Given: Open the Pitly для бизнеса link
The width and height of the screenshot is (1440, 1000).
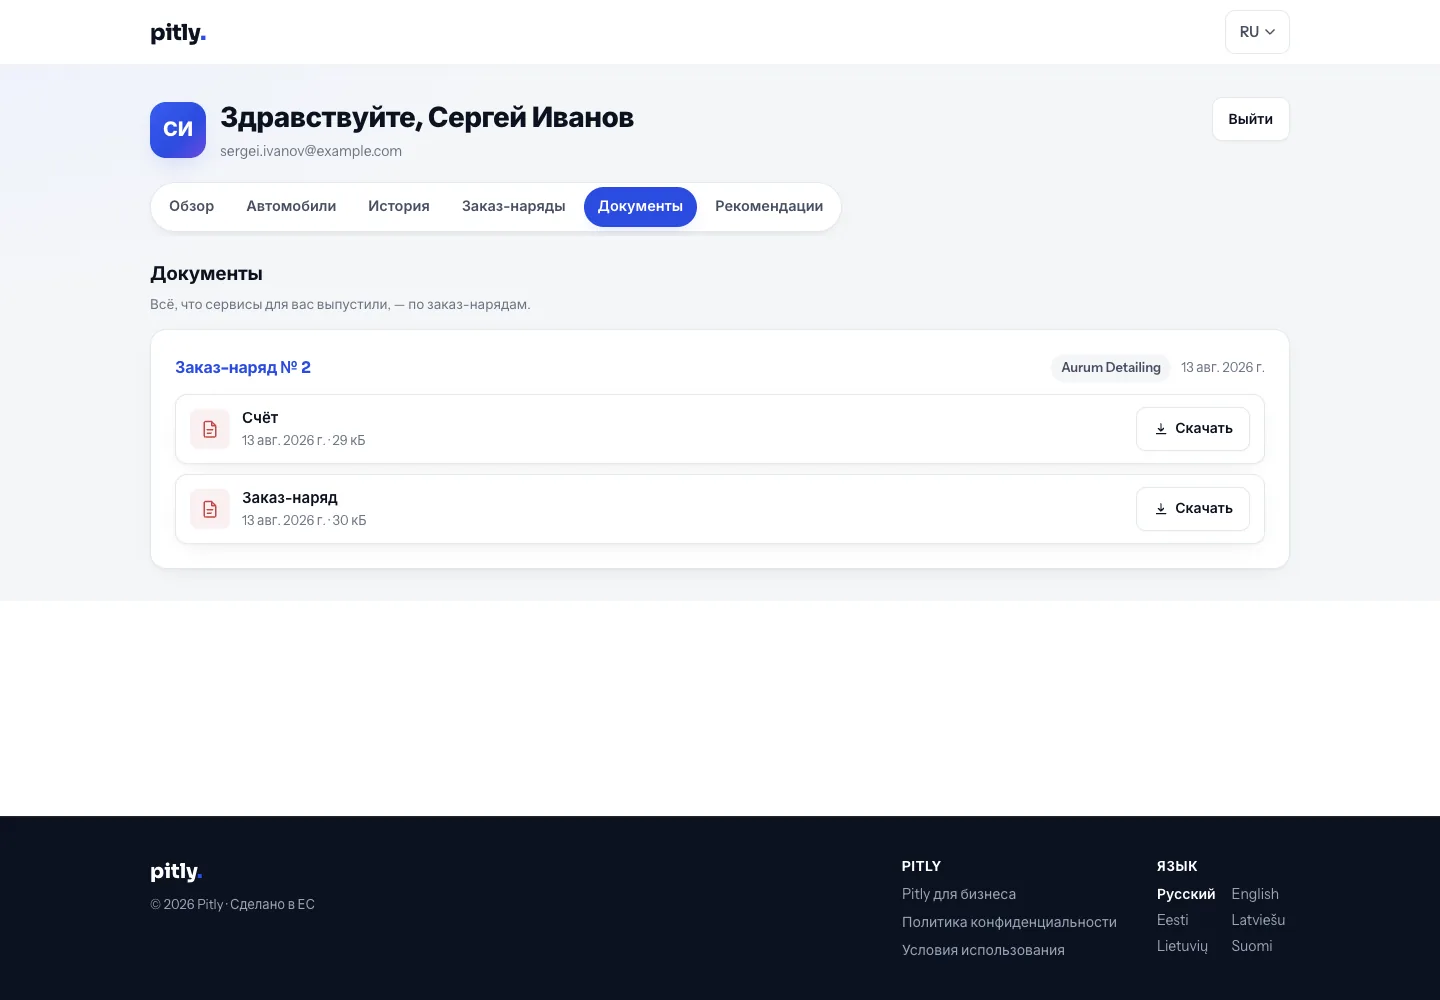Looking at the screenshot, I should pos(959,894).
